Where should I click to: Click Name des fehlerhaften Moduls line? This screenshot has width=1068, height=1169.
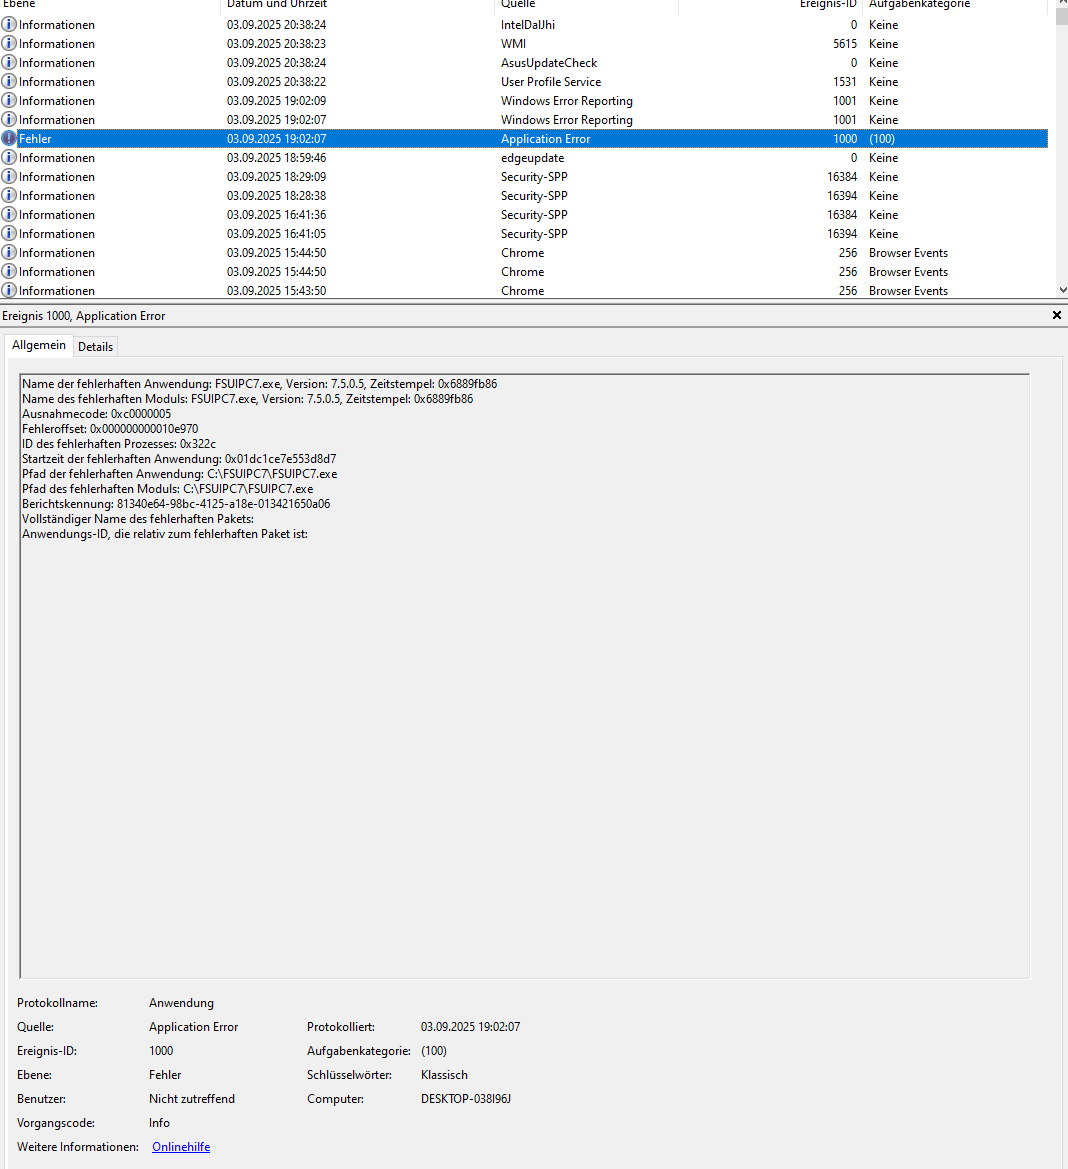coord(247,399)
